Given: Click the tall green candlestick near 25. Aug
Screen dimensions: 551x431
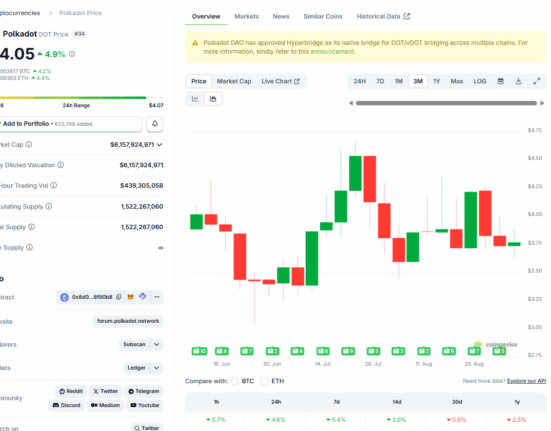Looking at the screenshot, I should coord(471,220).
